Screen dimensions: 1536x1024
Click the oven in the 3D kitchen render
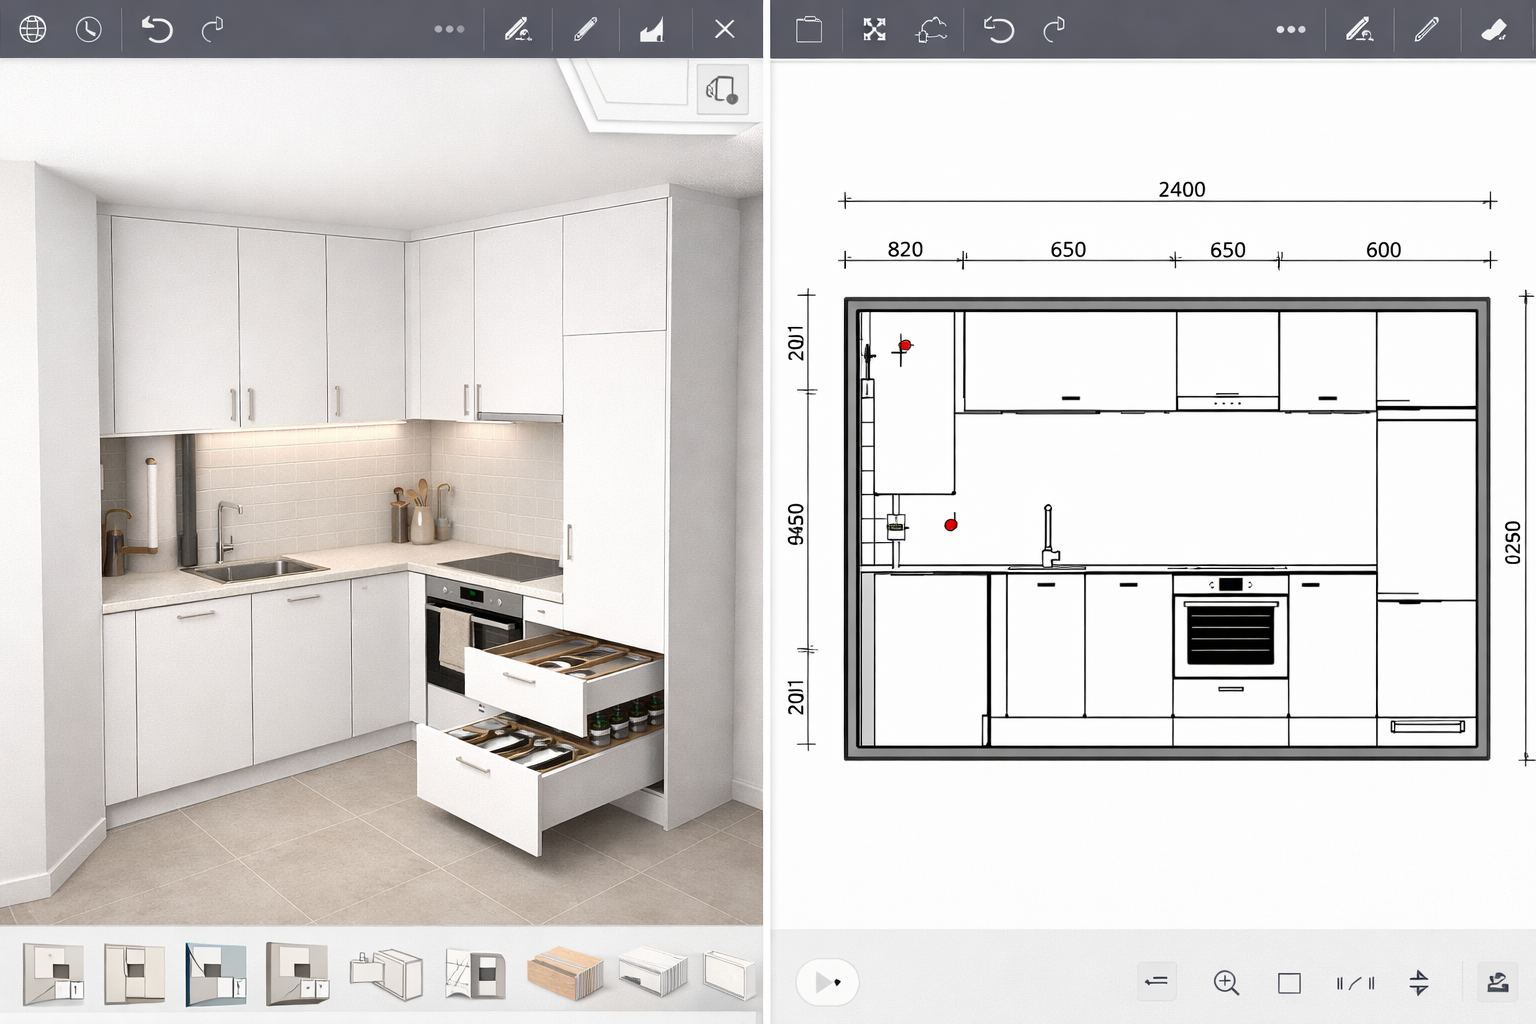474,634
